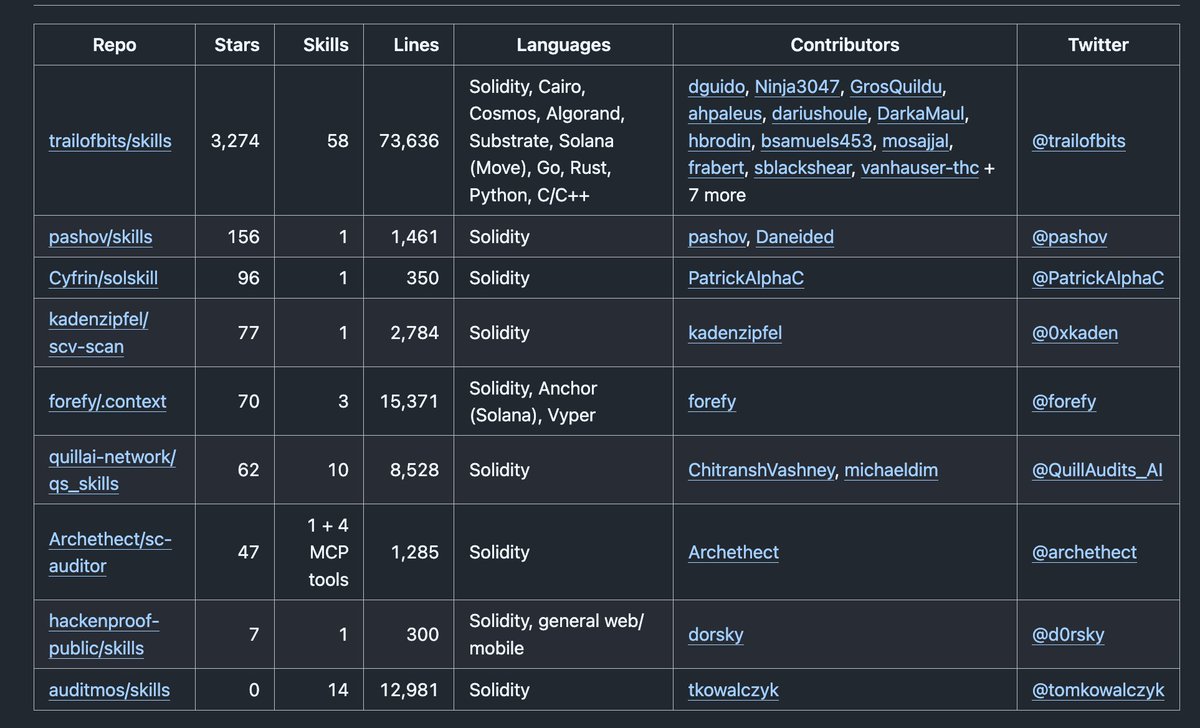This screenshot has height=728, width=1200.
Task: Open the @forefy Twitter link
Action: pyautogui.click(x=1065, y=401)
